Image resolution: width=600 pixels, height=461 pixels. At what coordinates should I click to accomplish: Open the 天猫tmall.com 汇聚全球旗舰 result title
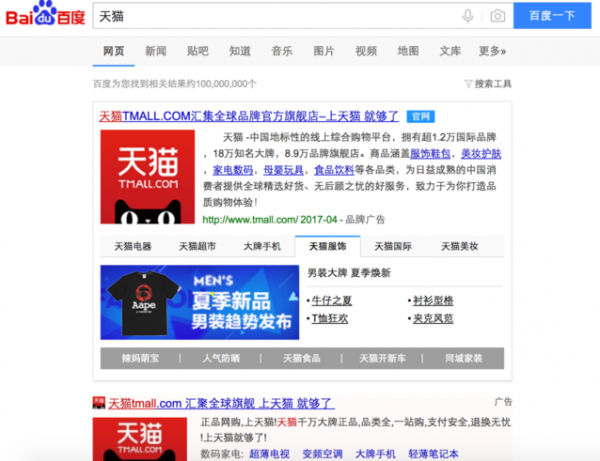tap(222, 403)
